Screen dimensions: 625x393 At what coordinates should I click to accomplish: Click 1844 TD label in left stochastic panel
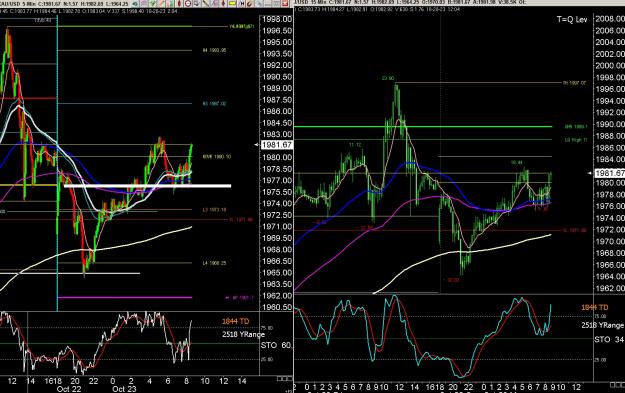(x=235, y=321)
